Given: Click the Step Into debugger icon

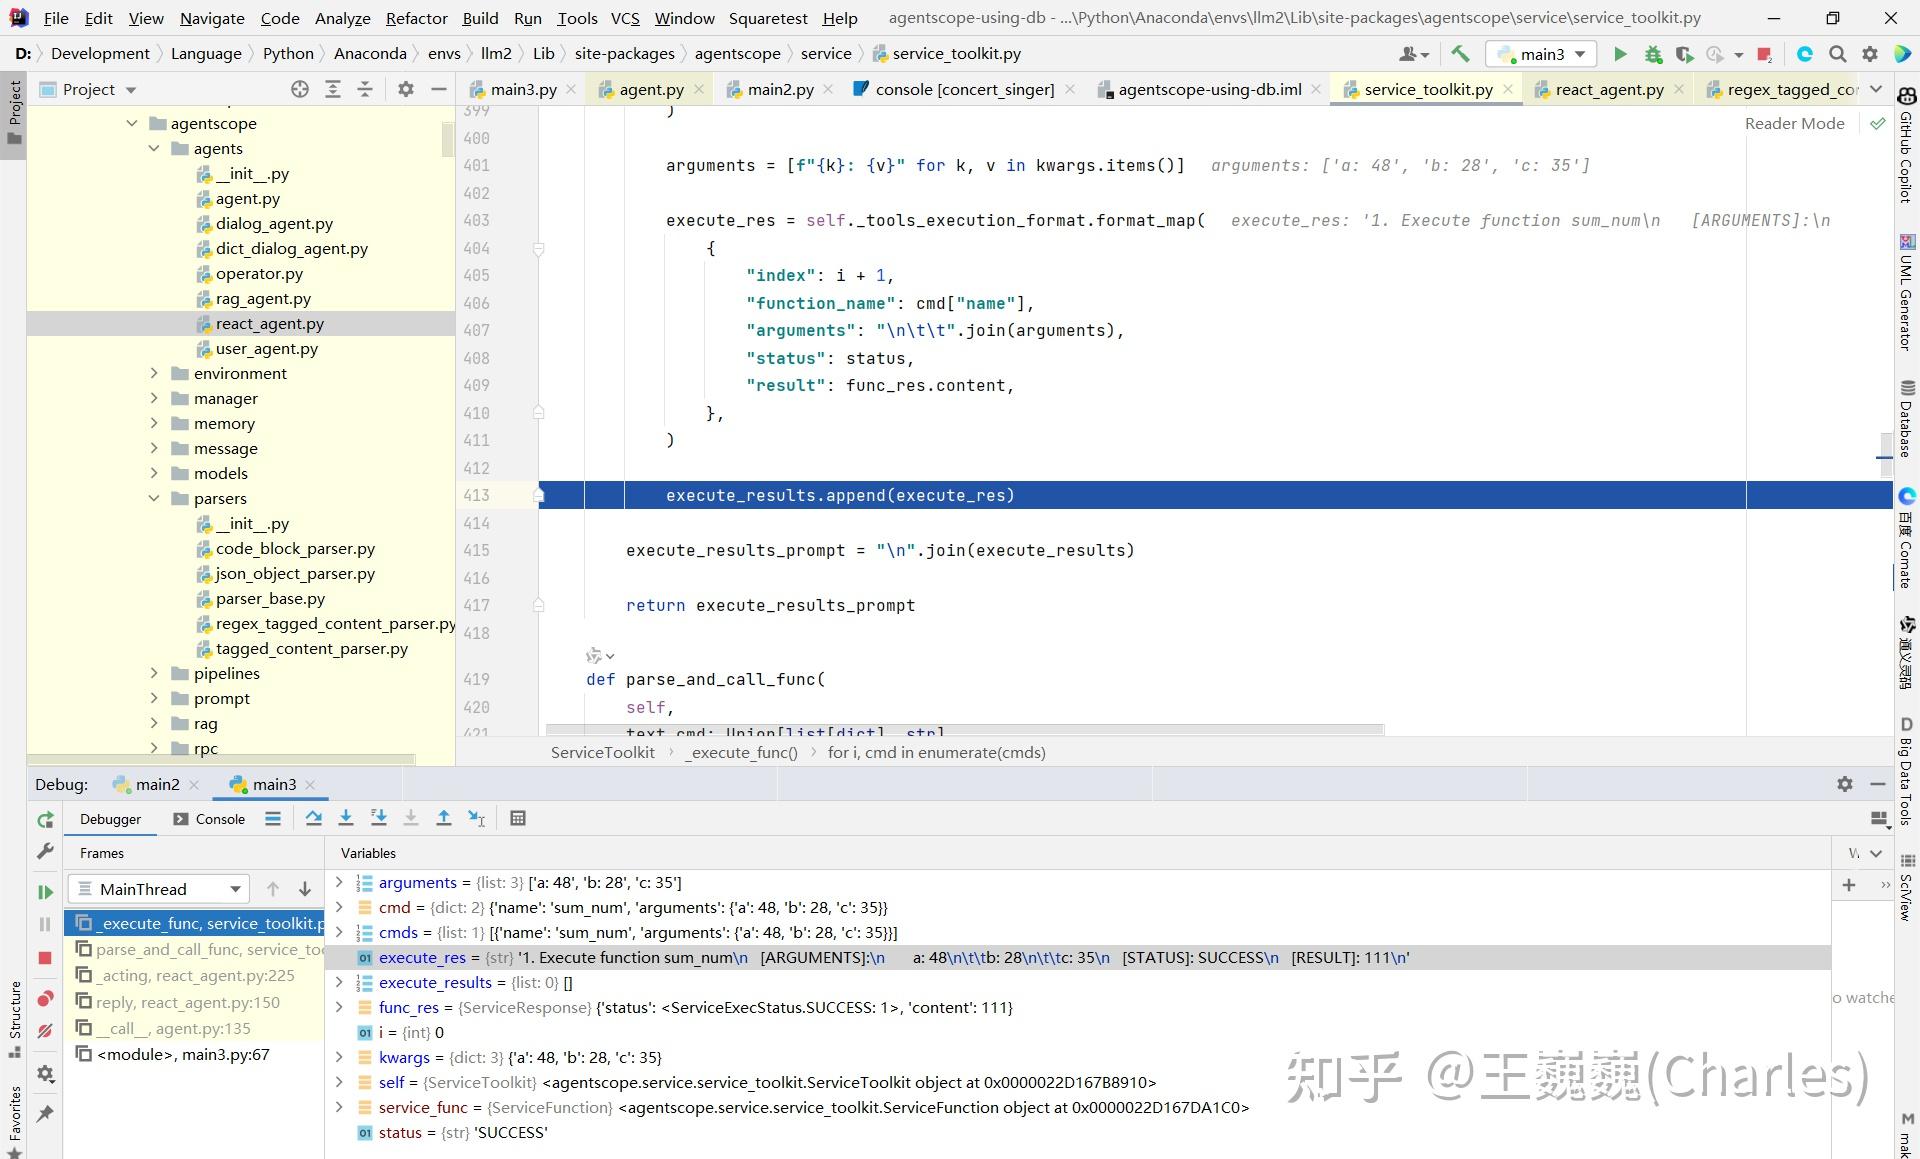Looking at the screenshot, I should click(346, 818).
